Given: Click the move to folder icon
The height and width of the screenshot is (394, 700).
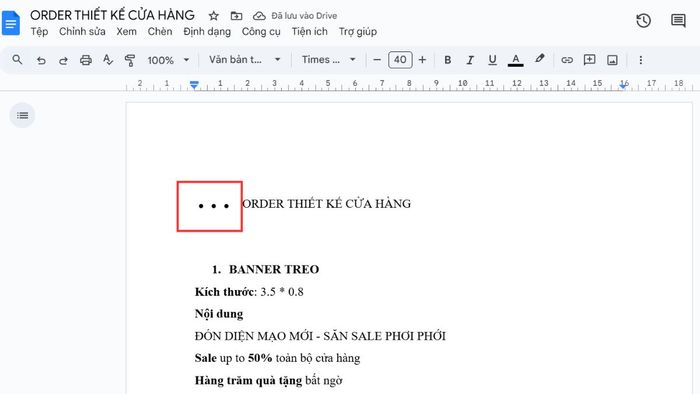Looking at the screenshot, I should tap(236, 16).
